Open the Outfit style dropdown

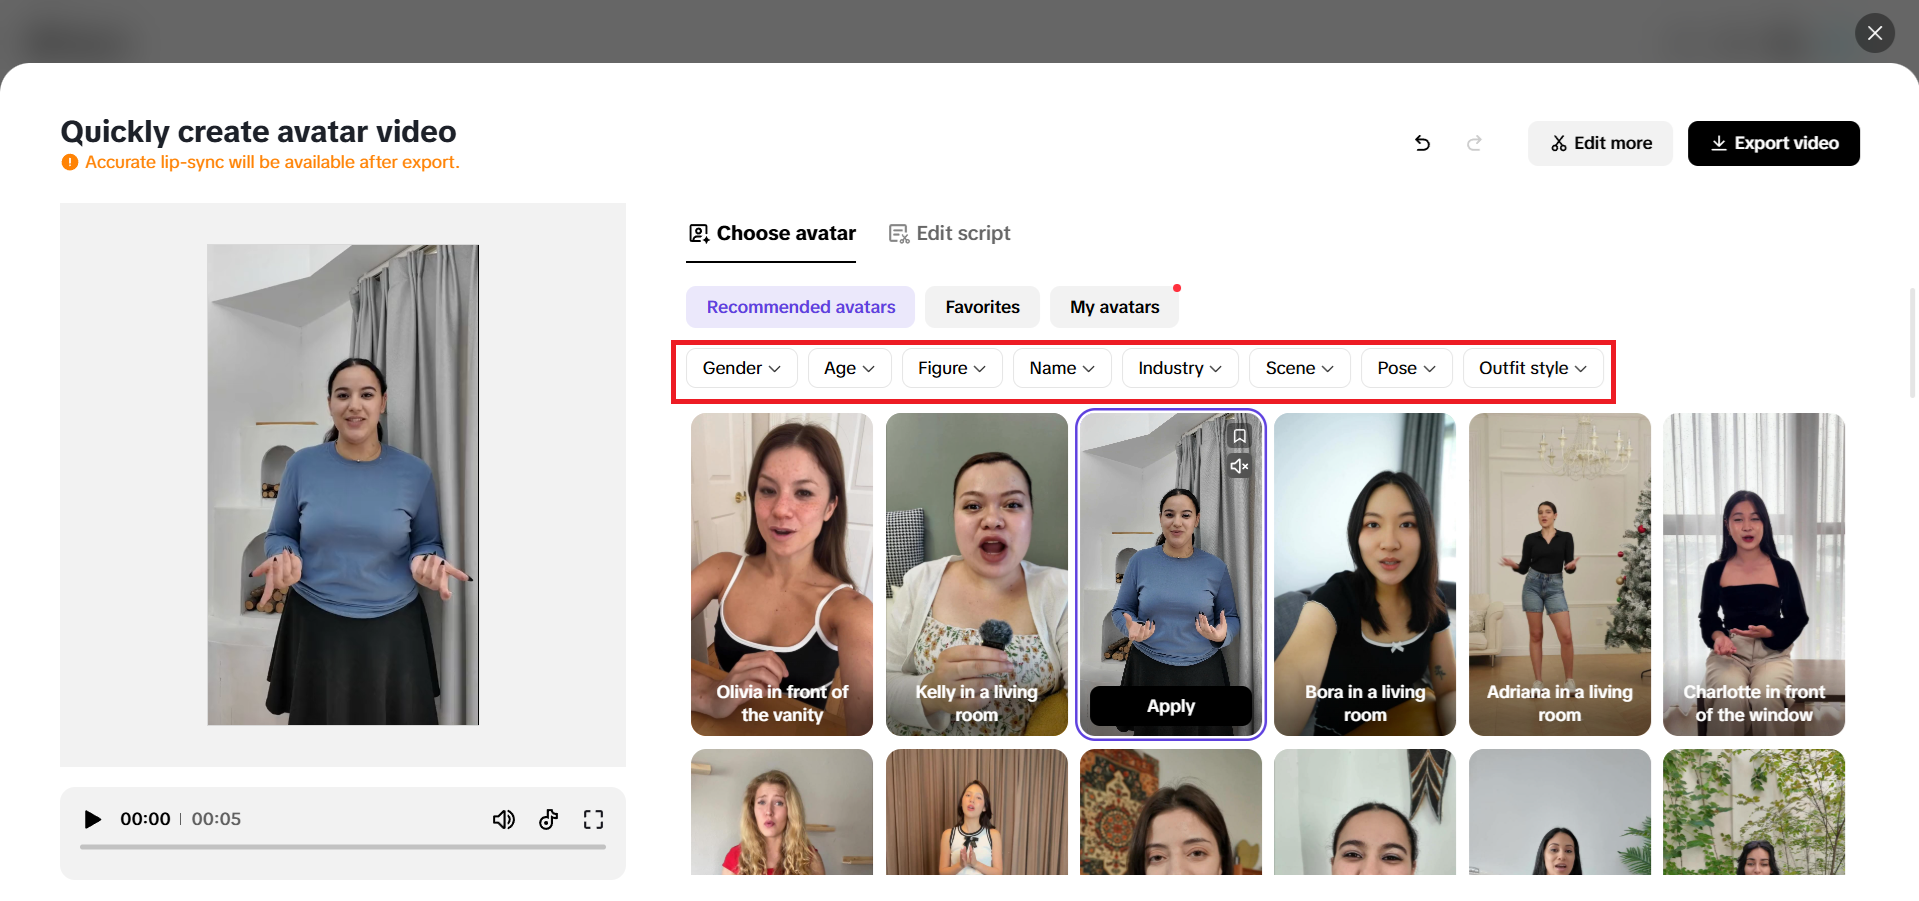(1532, 367)
